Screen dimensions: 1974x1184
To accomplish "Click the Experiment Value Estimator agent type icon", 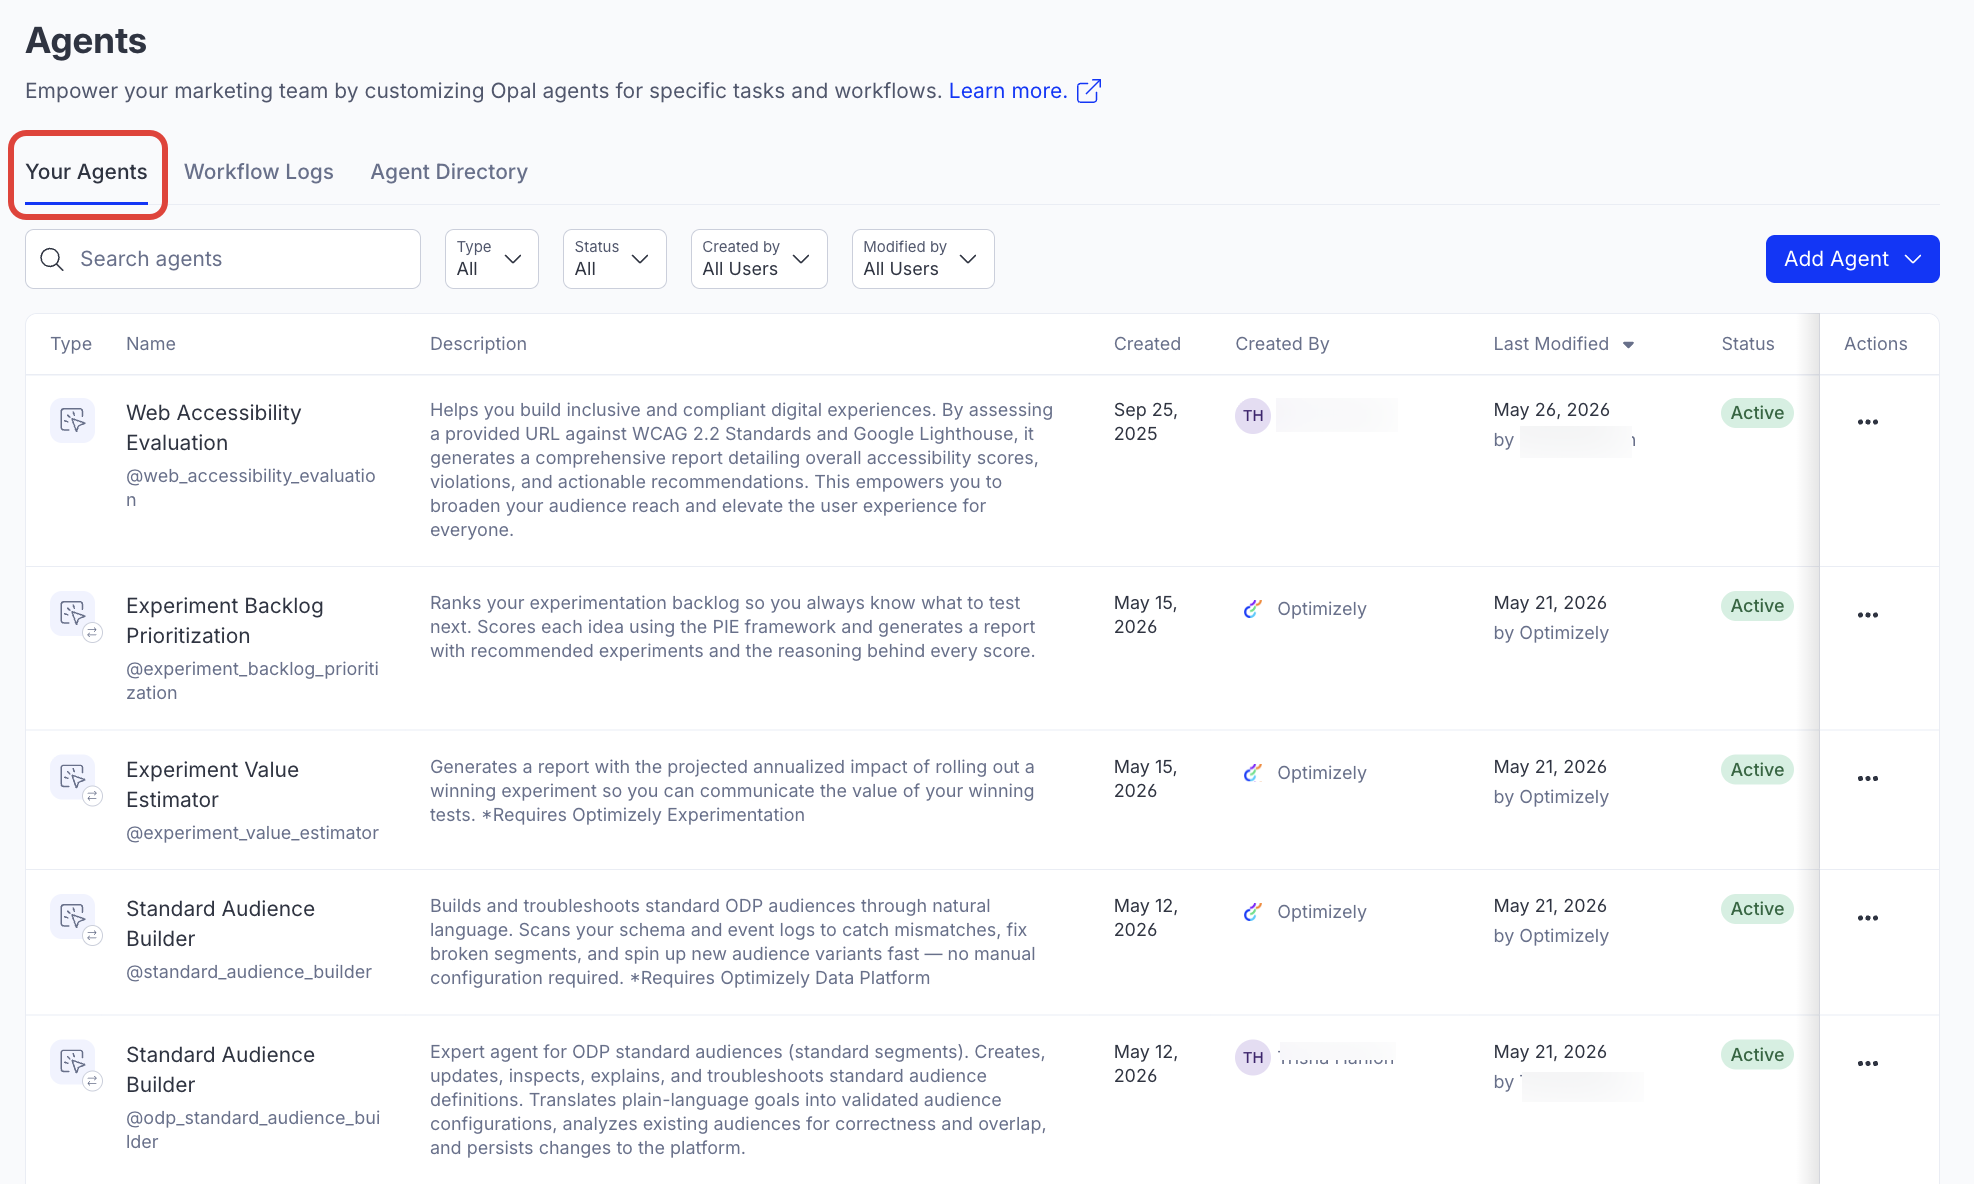I will click(73, 777).
